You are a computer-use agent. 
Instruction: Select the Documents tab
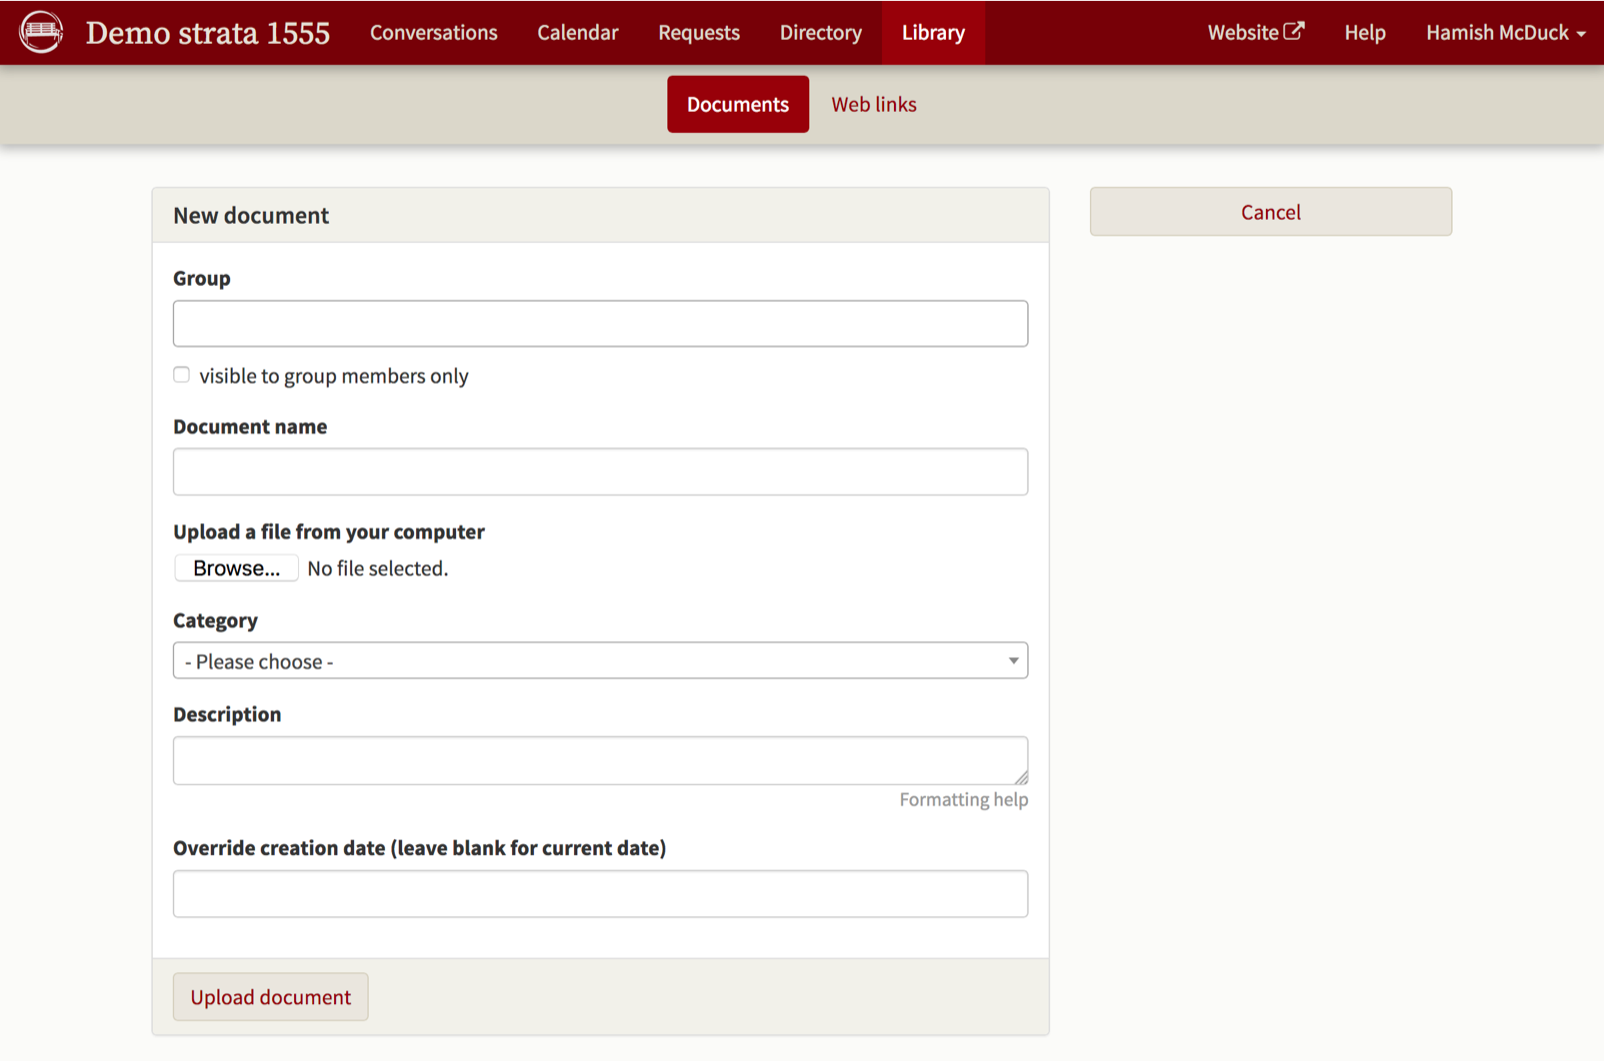(737, 104)
